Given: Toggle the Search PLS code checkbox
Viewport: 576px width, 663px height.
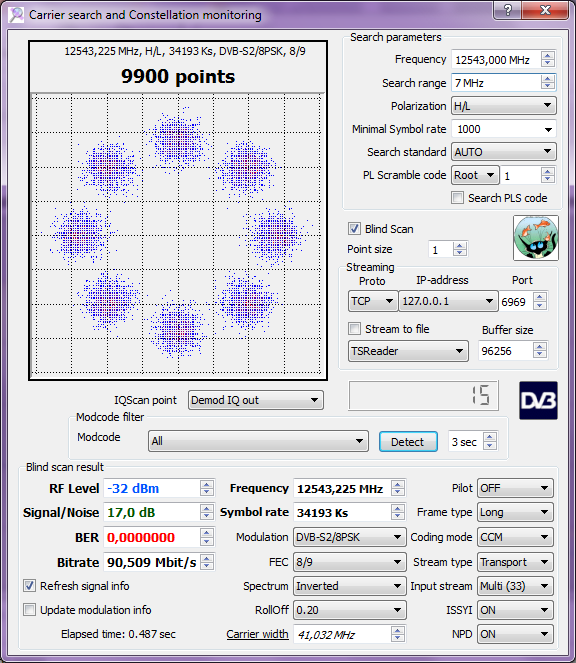Looking at the screenshot, I should point(457,198).
